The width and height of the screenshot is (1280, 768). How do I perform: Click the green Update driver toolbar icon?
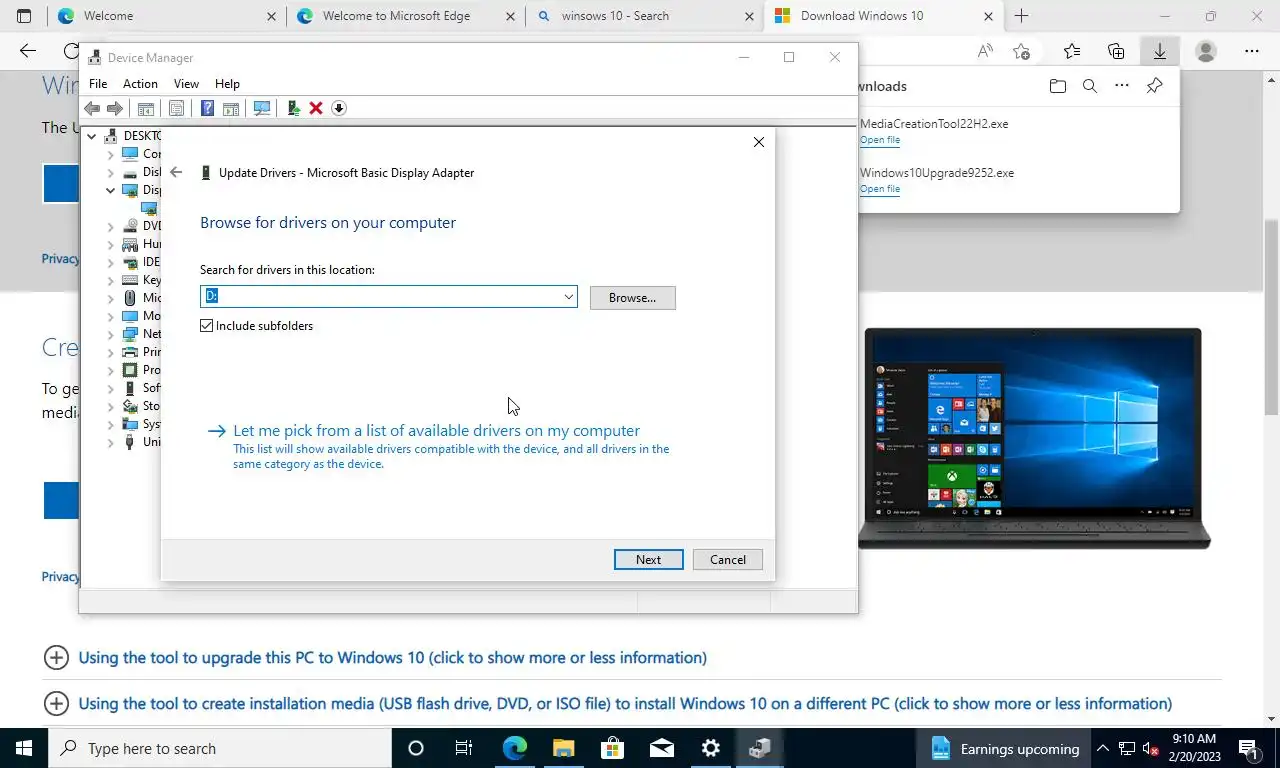(x=293, y=108)
